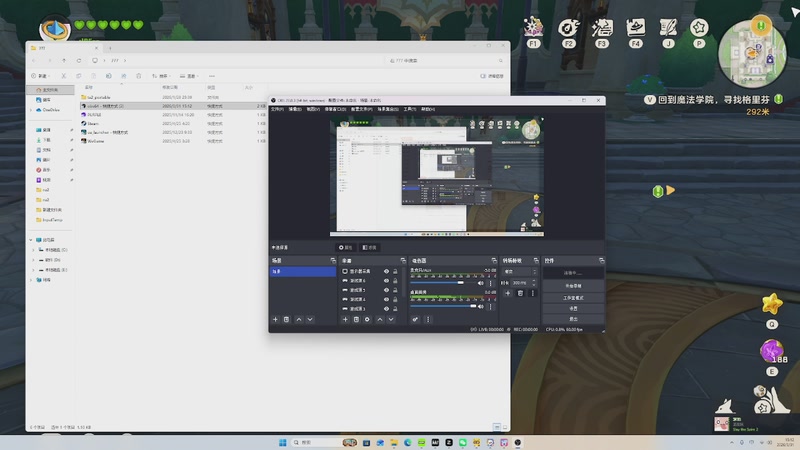The height and width of the screenshot is (450, 800).
Task: Open File menu in OBS menu bar
Action: tap(277, 109)
